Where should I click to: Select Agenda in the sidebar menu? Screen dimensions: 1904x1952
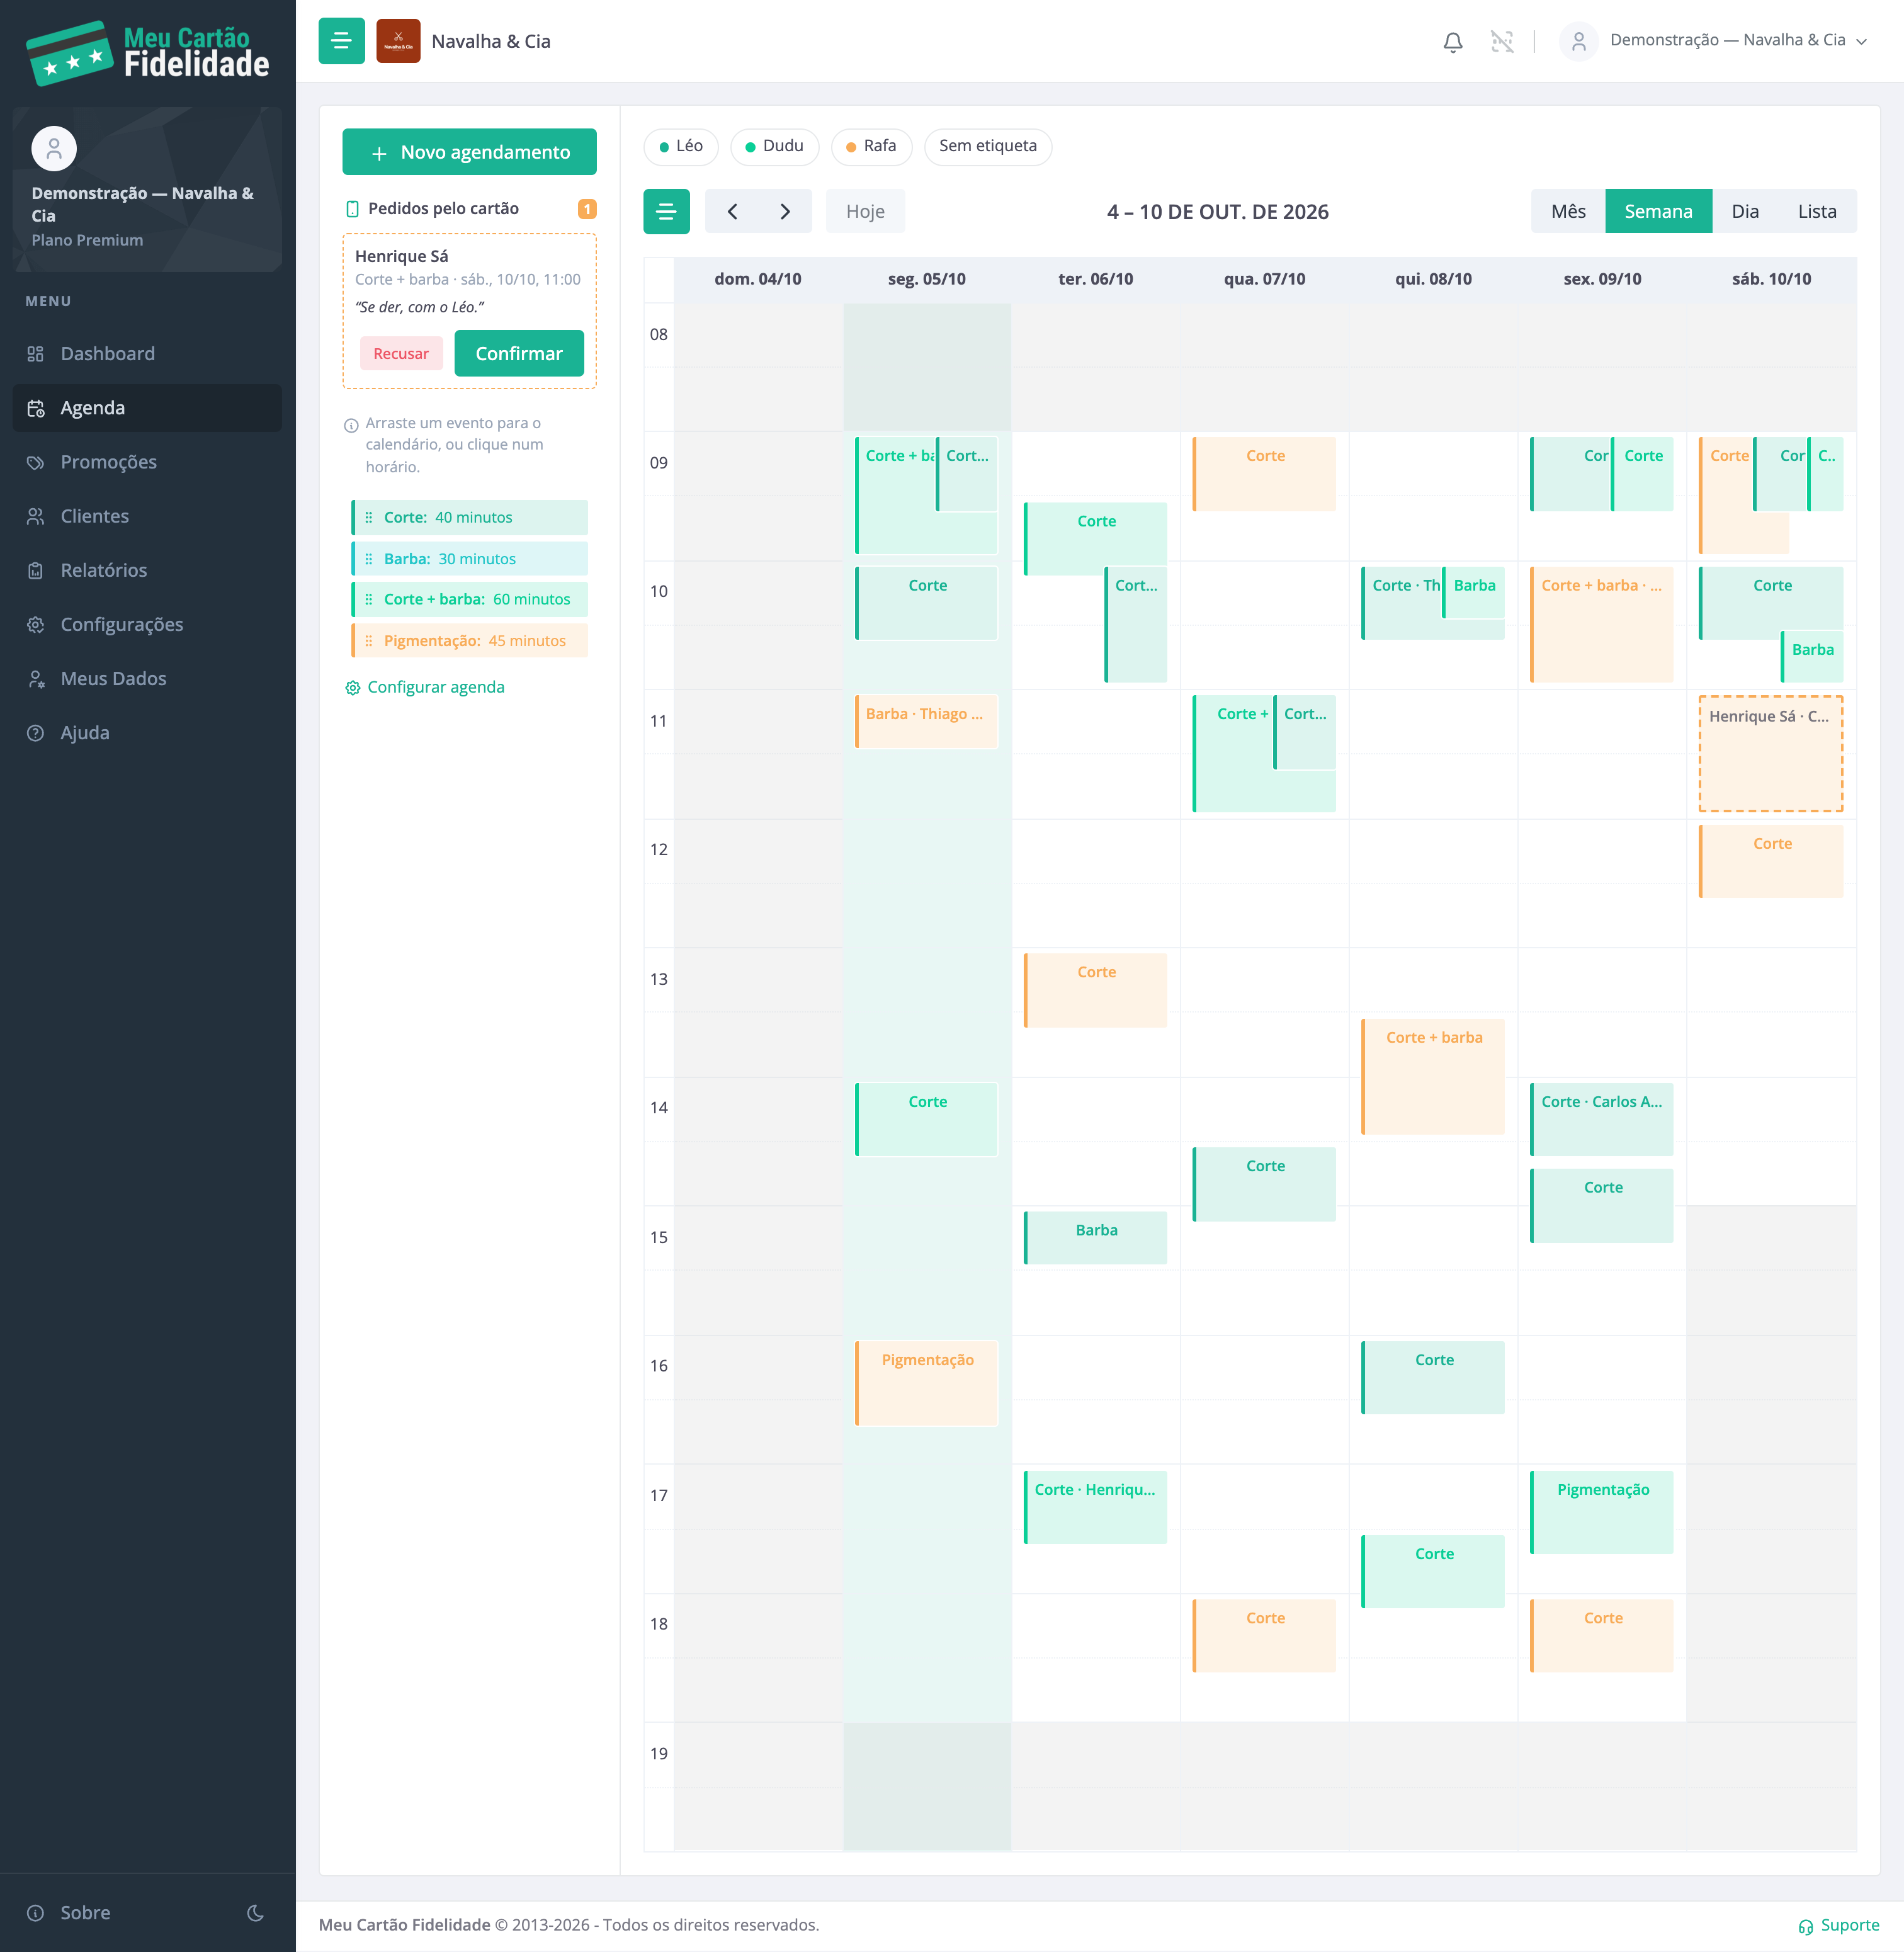147,408
